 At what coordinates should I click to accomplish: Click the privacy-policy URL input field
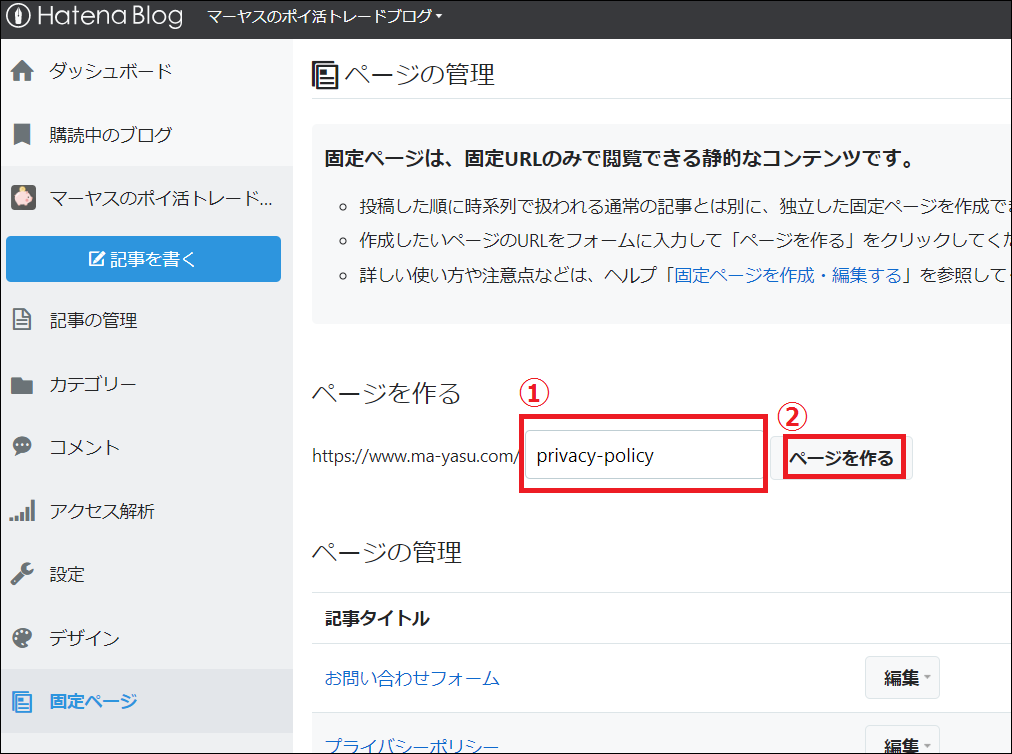click(x=642, y=455)
